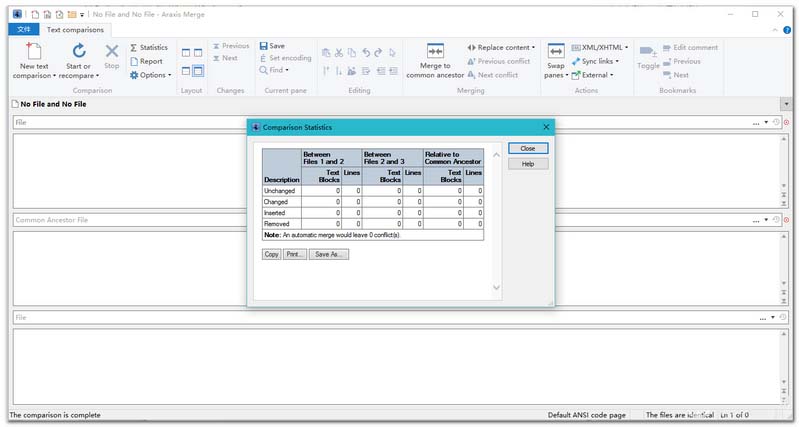Image resolution: width=799 pixels, height=427 pixels.
Task: Go to Previous change in Changes group
Action: [x=231, y=46]
